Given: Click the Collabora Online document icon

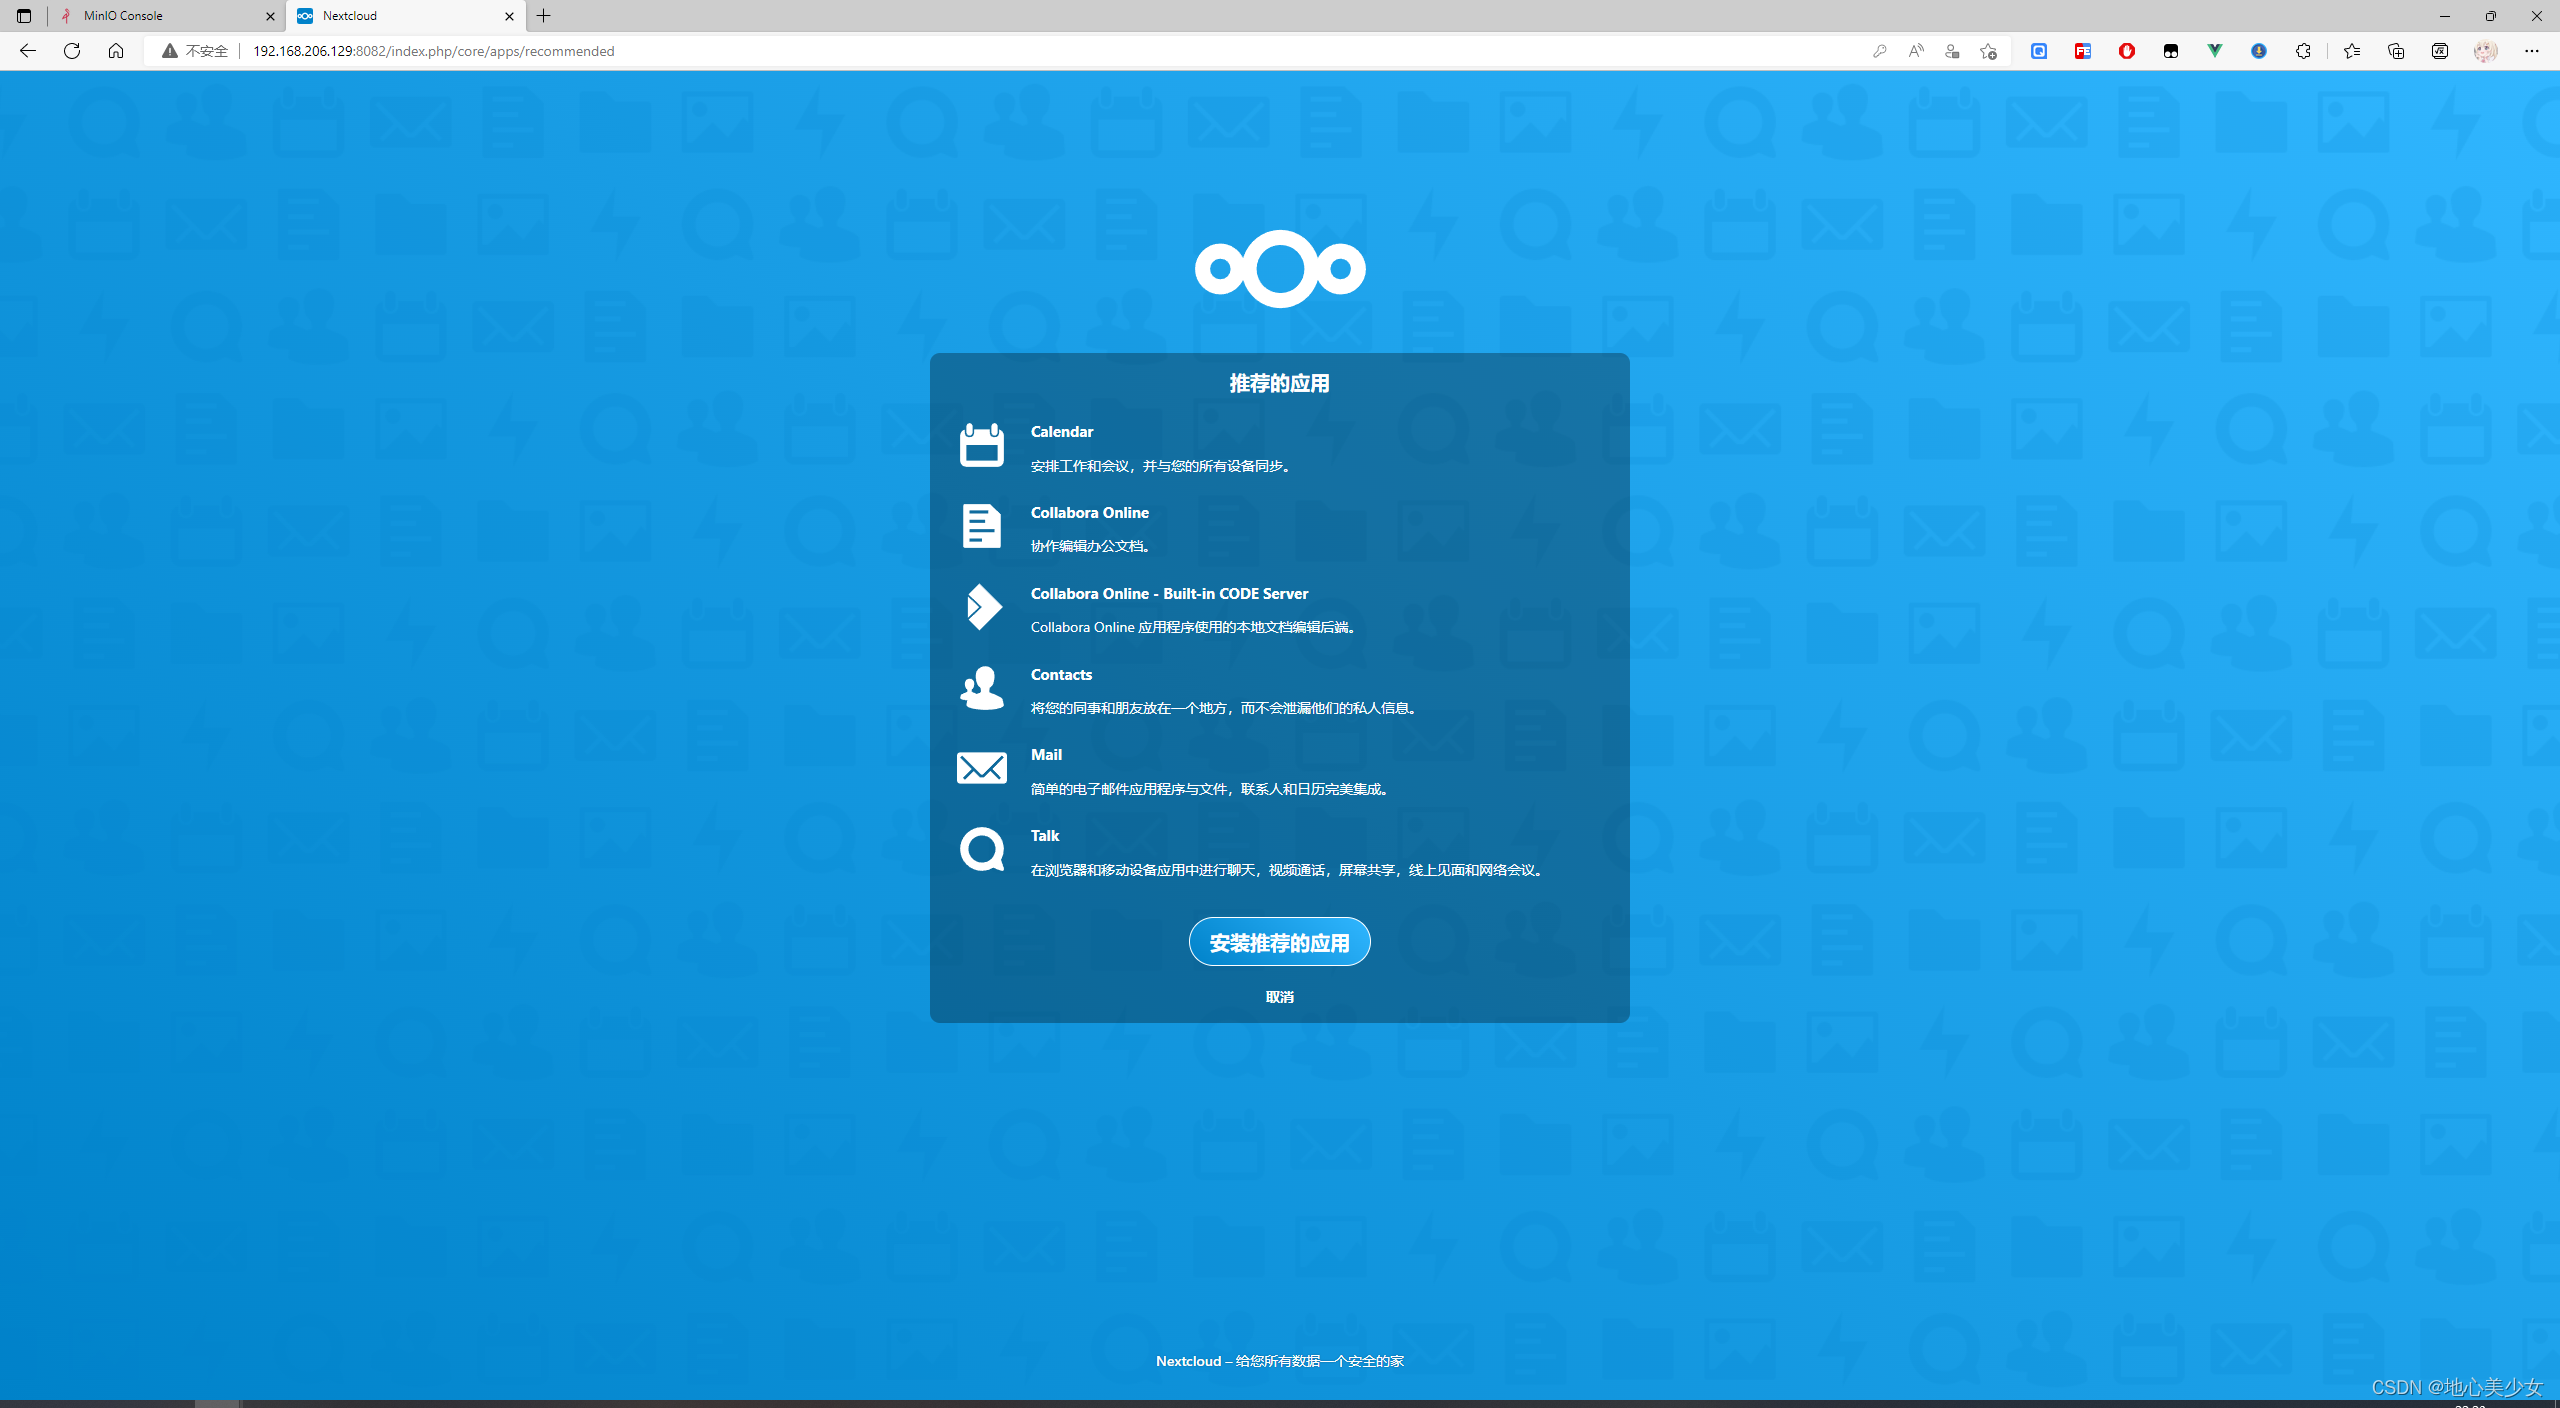Looking at the screenshot, I should click(x=981, y=526).
